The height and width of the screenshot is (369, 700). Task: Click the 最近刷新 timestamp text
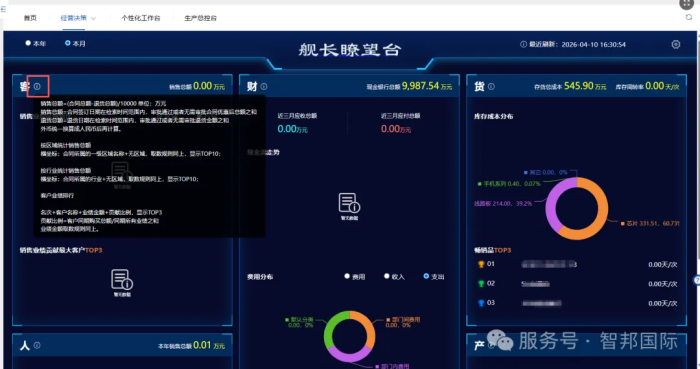[x=577, y=45]
